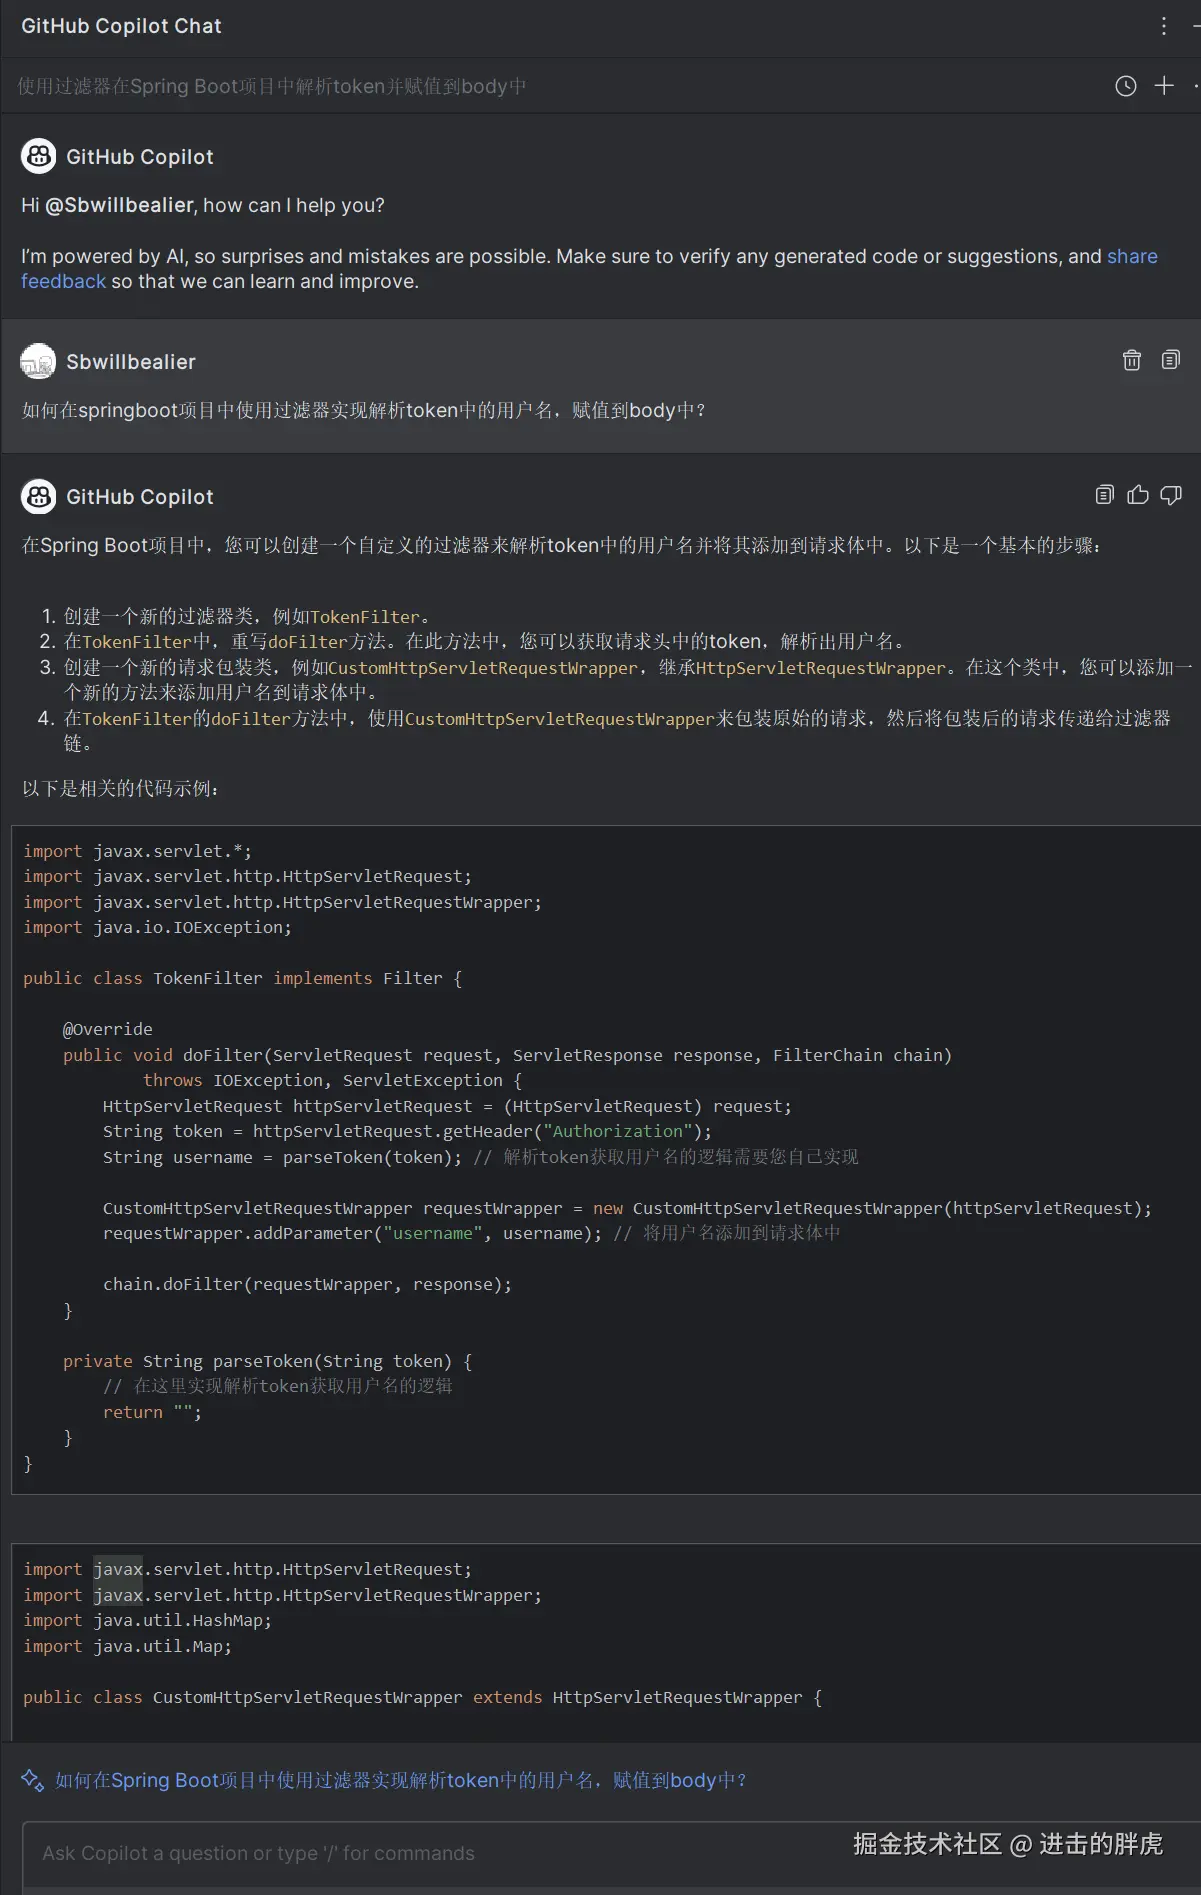Click the 'import java.util.Map;' line

pyautogui.click(x=128, y=1646)
